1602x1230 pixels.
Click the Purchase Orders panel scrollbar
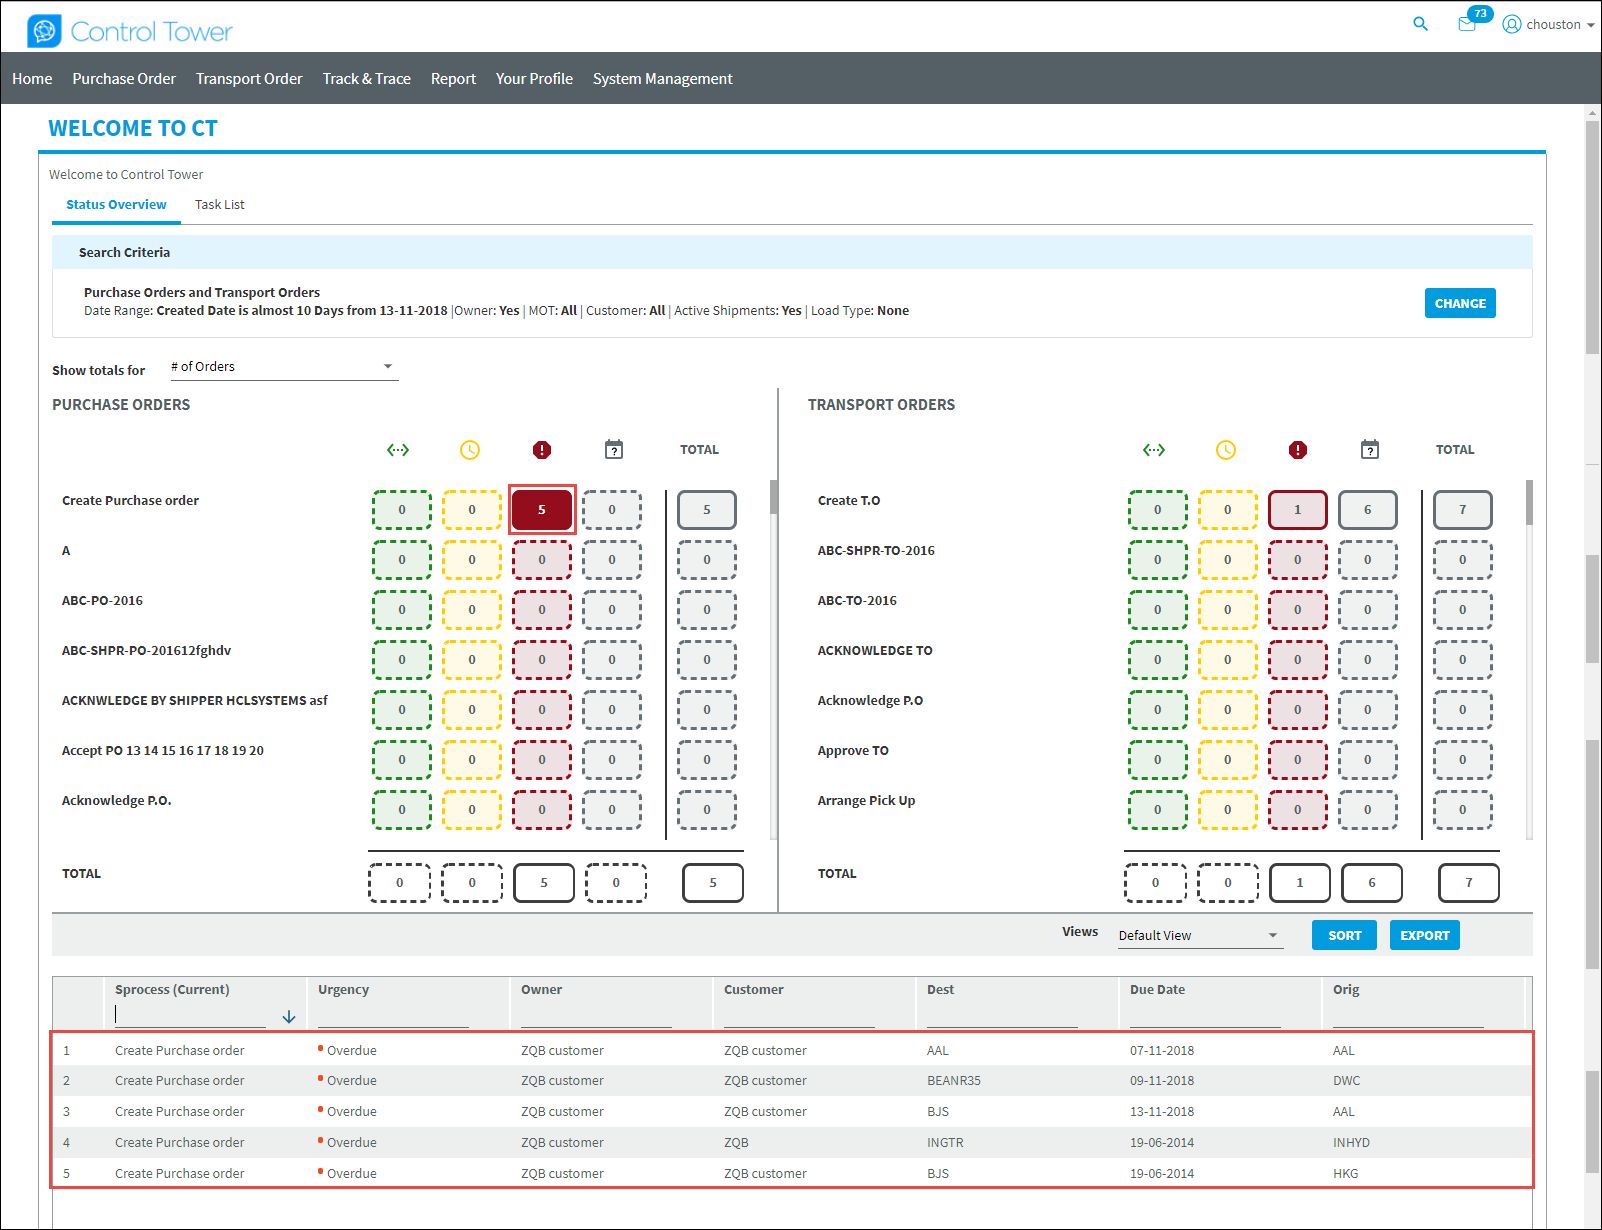point(774,497)
